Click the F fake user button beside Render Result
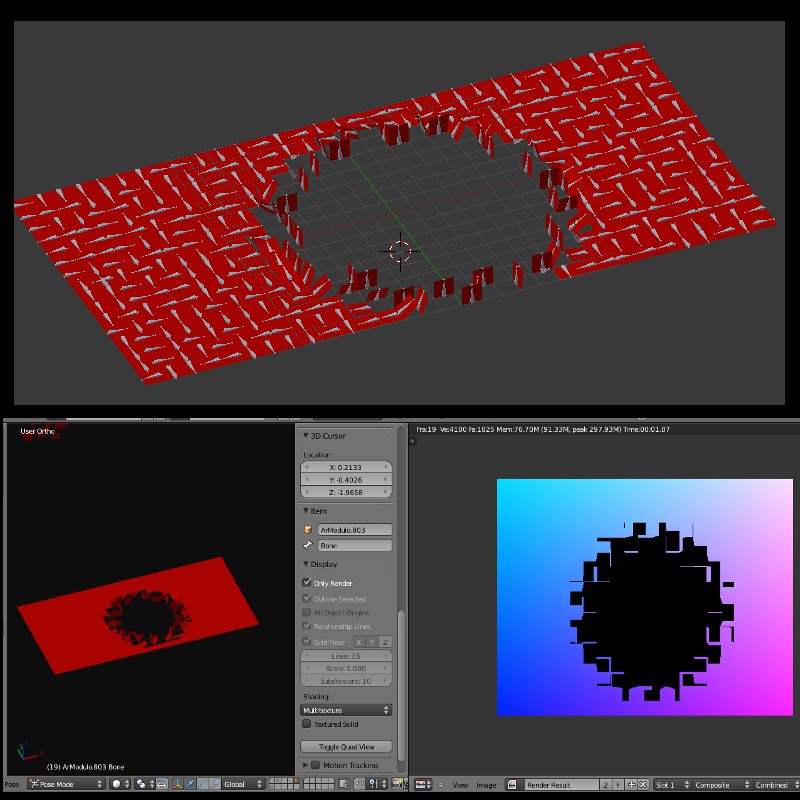The width and height of the screenshot is (800, 800). [x=617, y=784]
